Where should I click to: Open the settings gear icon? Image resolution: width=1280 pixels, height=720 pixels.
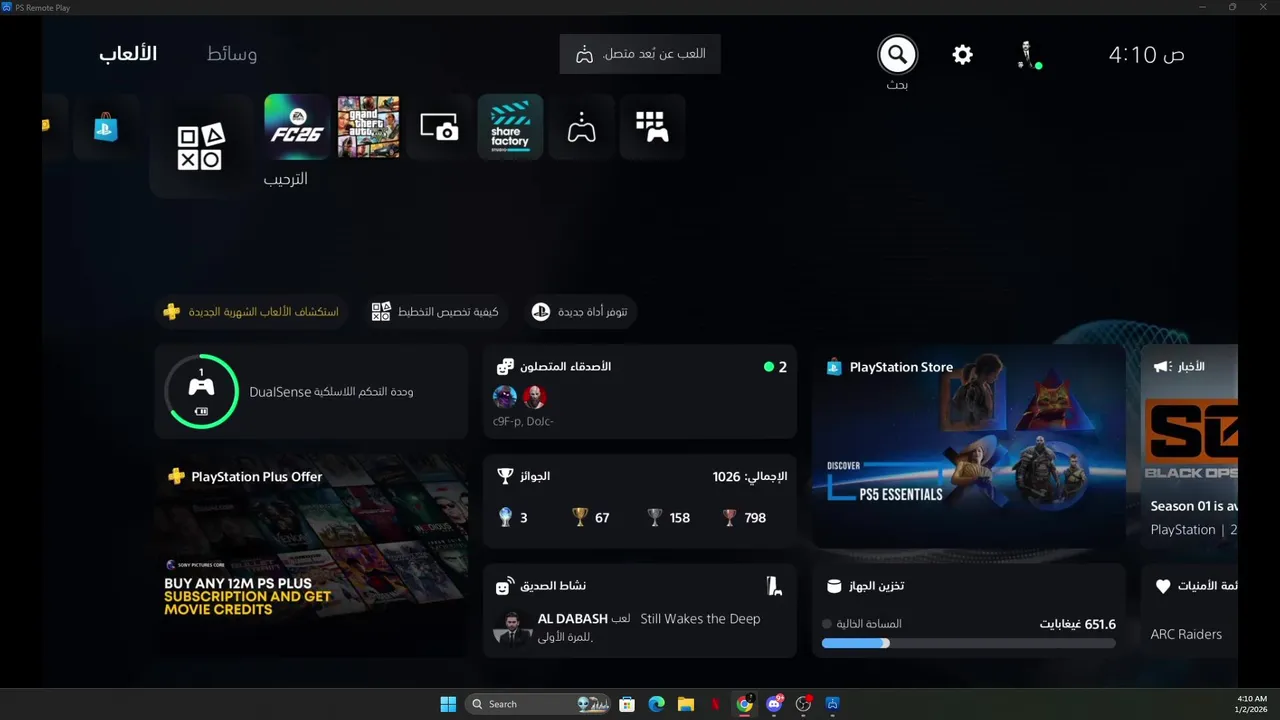pyautogui.click(x=962, y=55)
